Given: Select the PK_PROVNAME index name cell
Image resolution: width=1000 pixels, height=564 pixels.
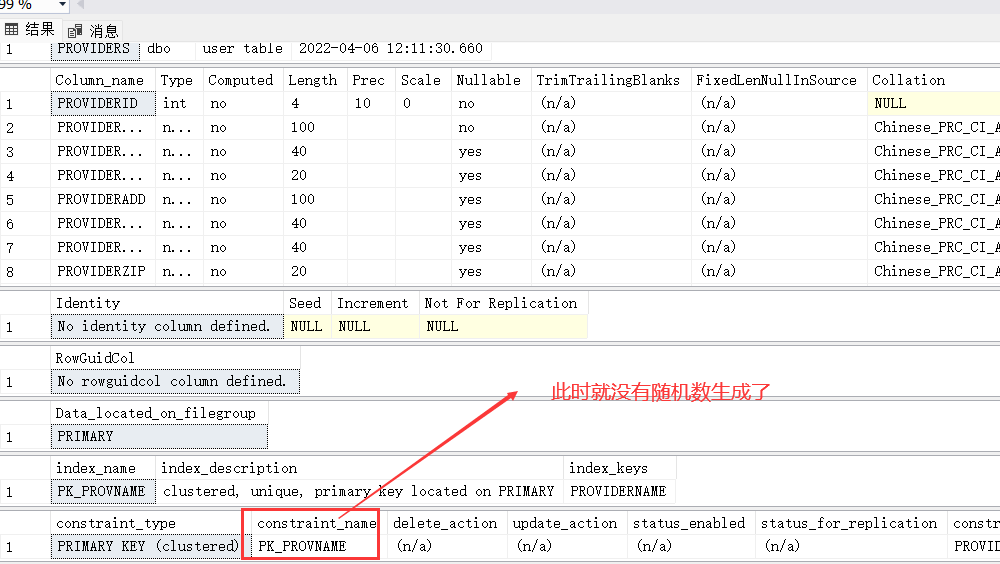Looking at the screenshot, I should (102, 491).
